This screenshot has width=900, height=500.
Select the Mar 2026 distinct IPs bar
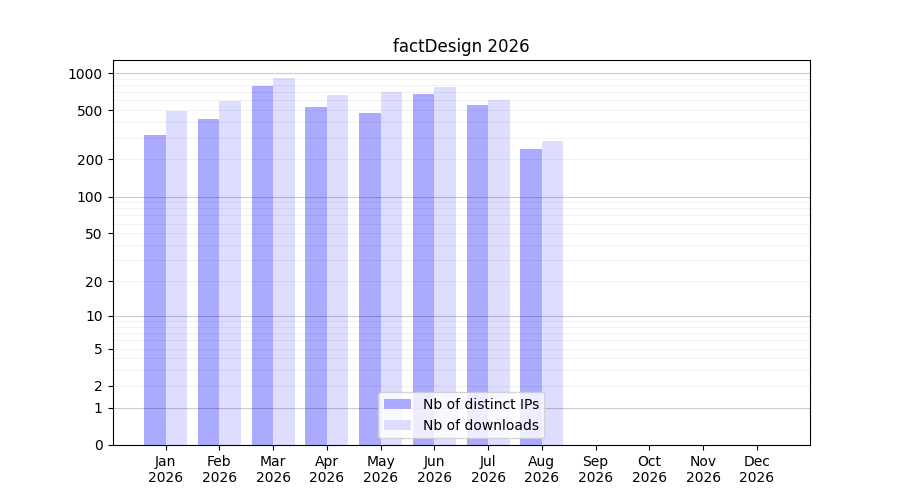point(262,266)
